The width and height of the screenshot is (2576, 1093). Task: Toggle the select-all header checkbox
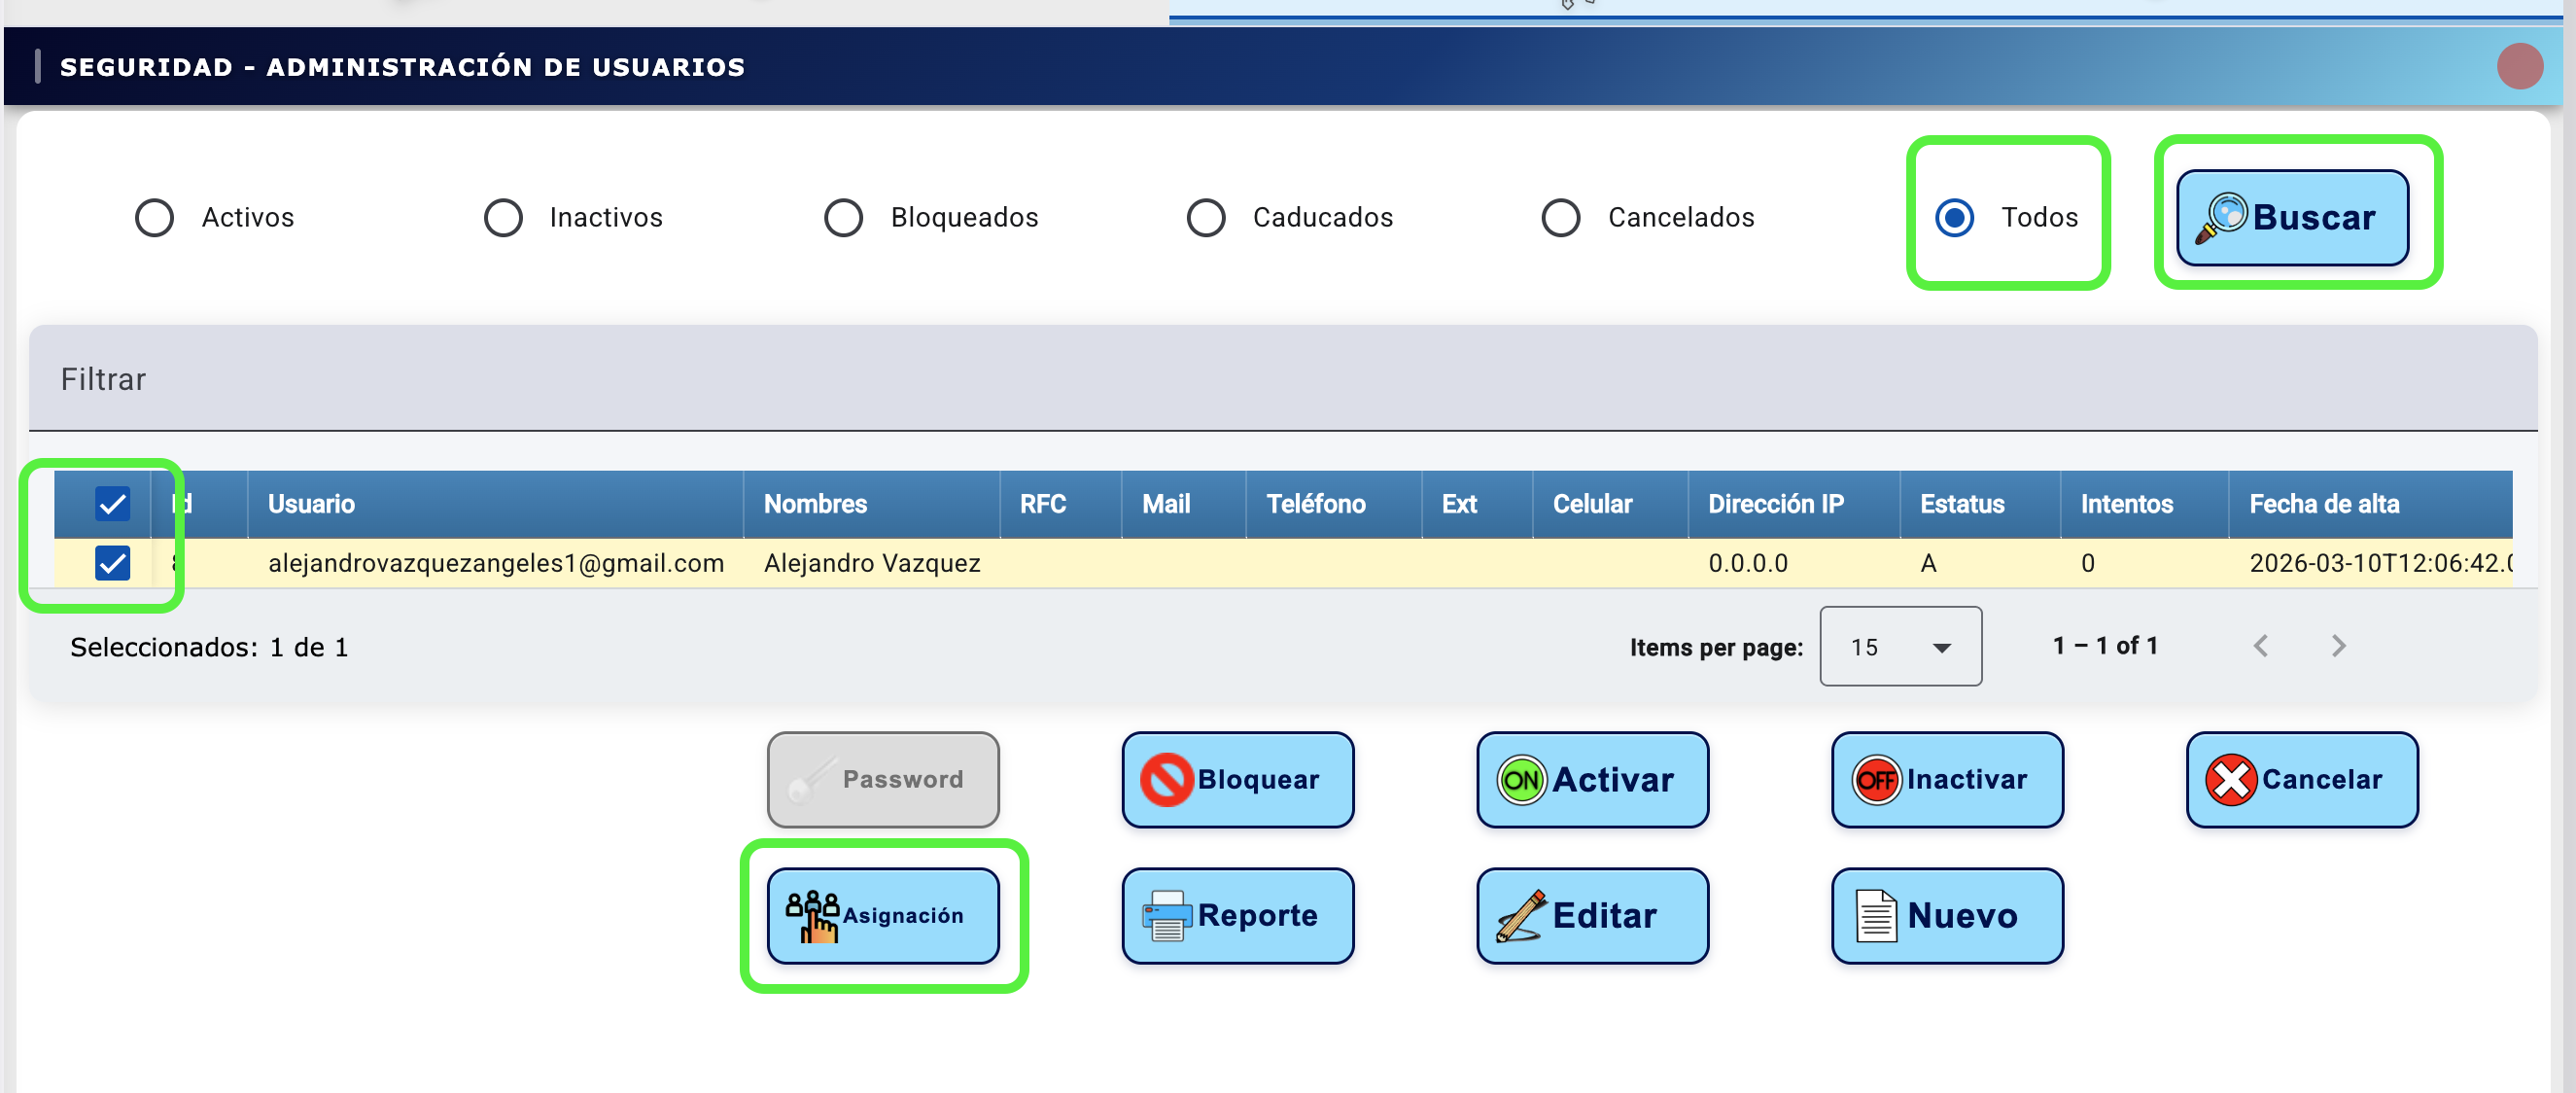click(x=113, y=503)
